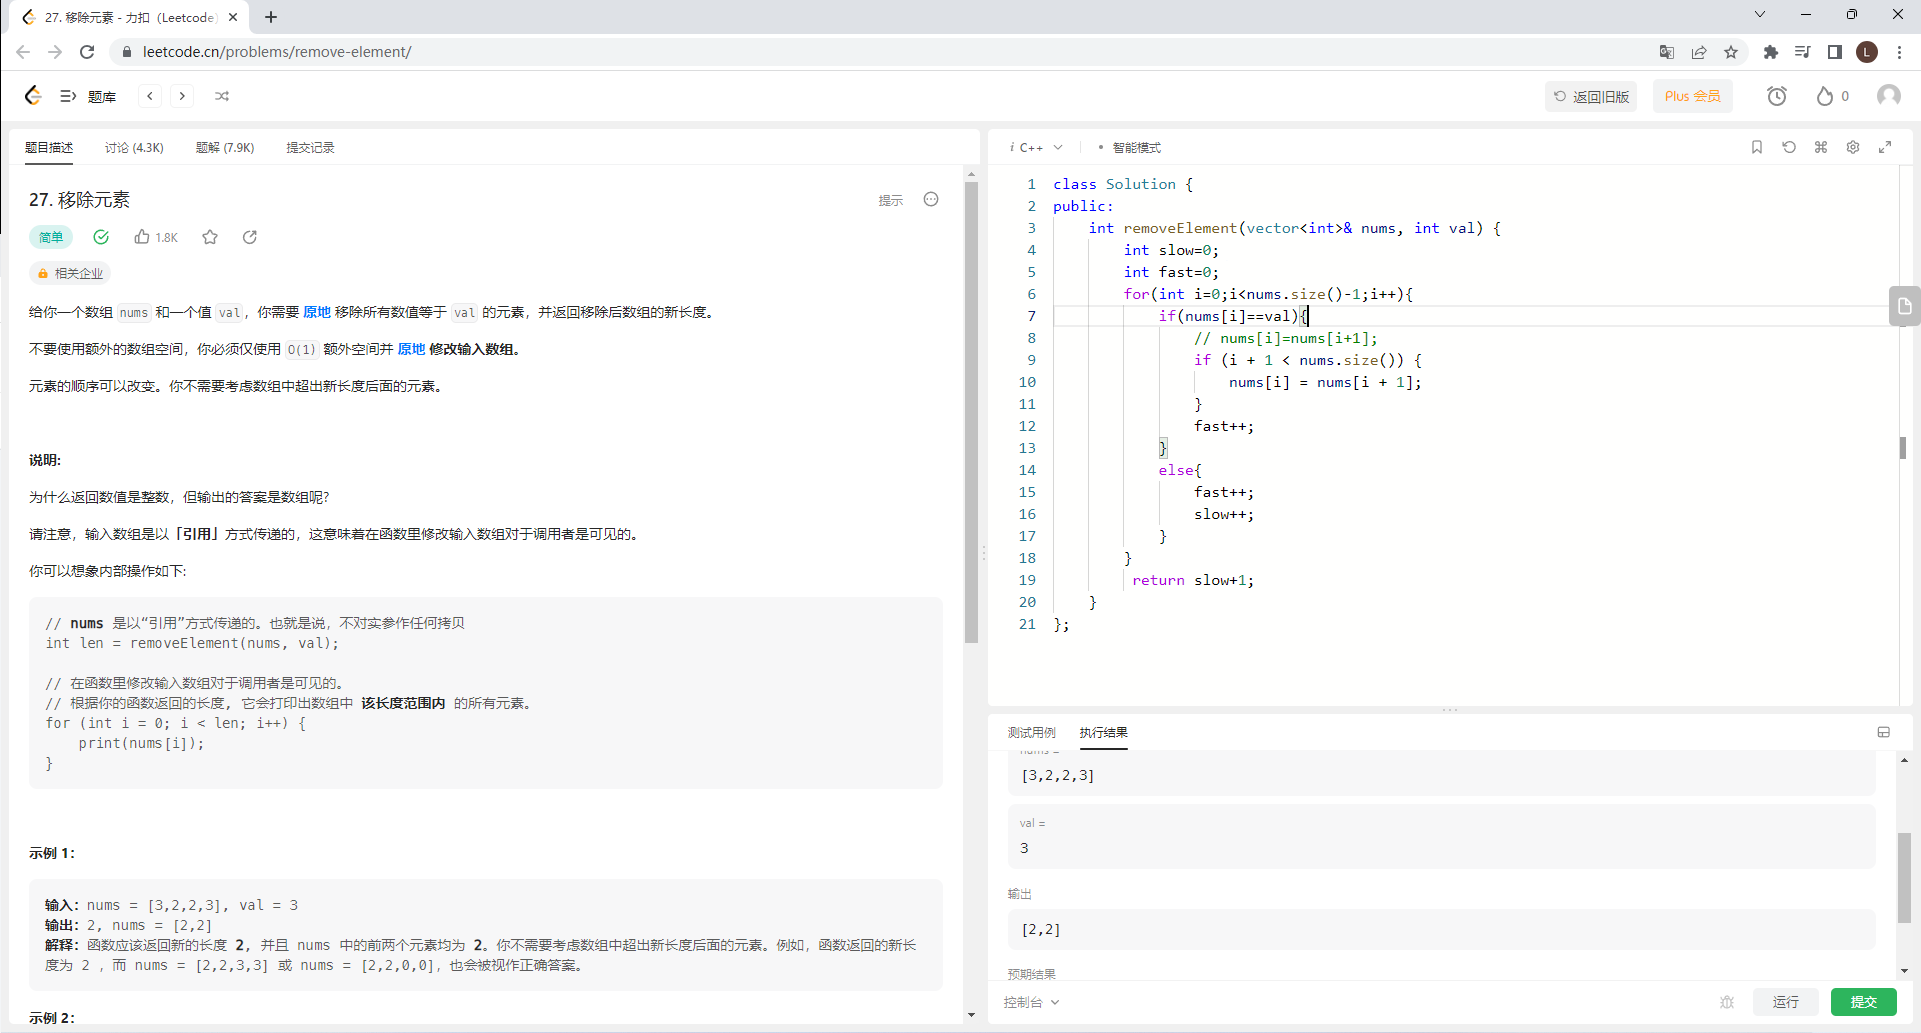Screen dimensions: 1921x1033
Task: Click the shuffle random problem icon
Action: [x=222, y=96]
